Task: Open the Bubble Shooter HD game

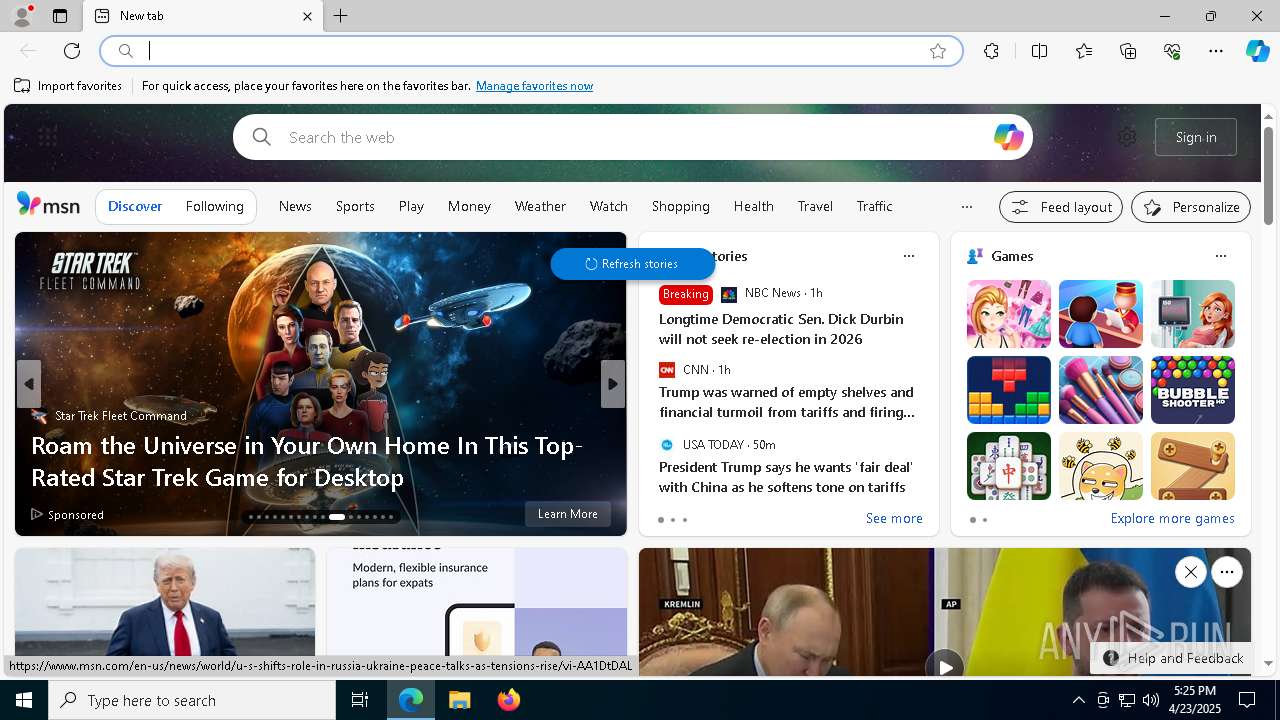Action: tap(1192, 390)
